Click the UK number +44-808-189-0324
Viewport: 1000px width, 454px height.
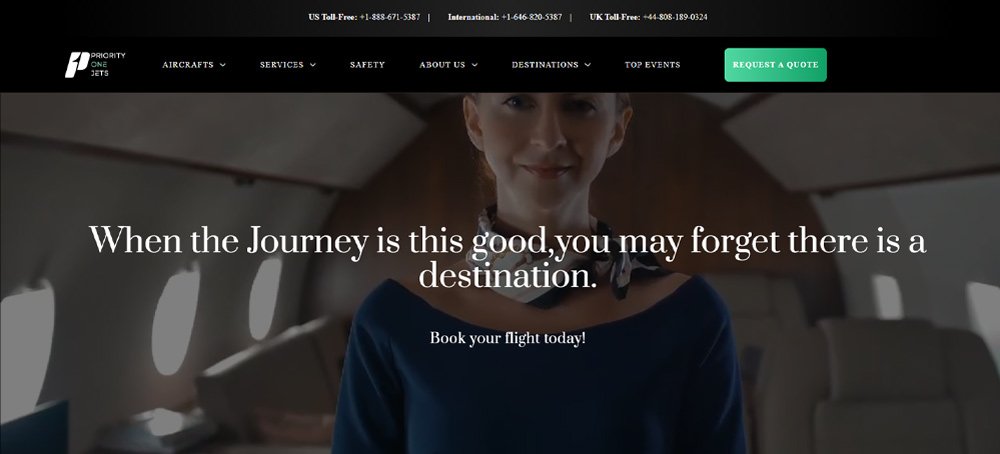[675, 17]
